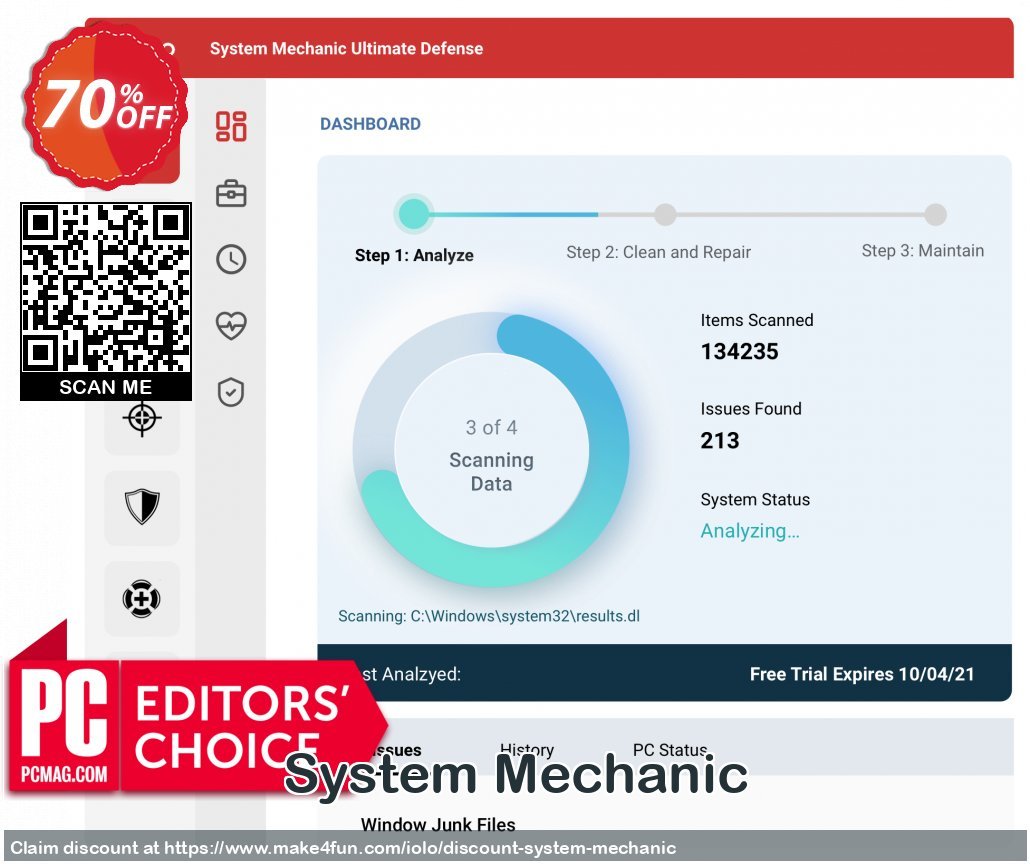Click the System Mechanic Ultimate Defense title
1030x864 pixels.
(346, 49)
